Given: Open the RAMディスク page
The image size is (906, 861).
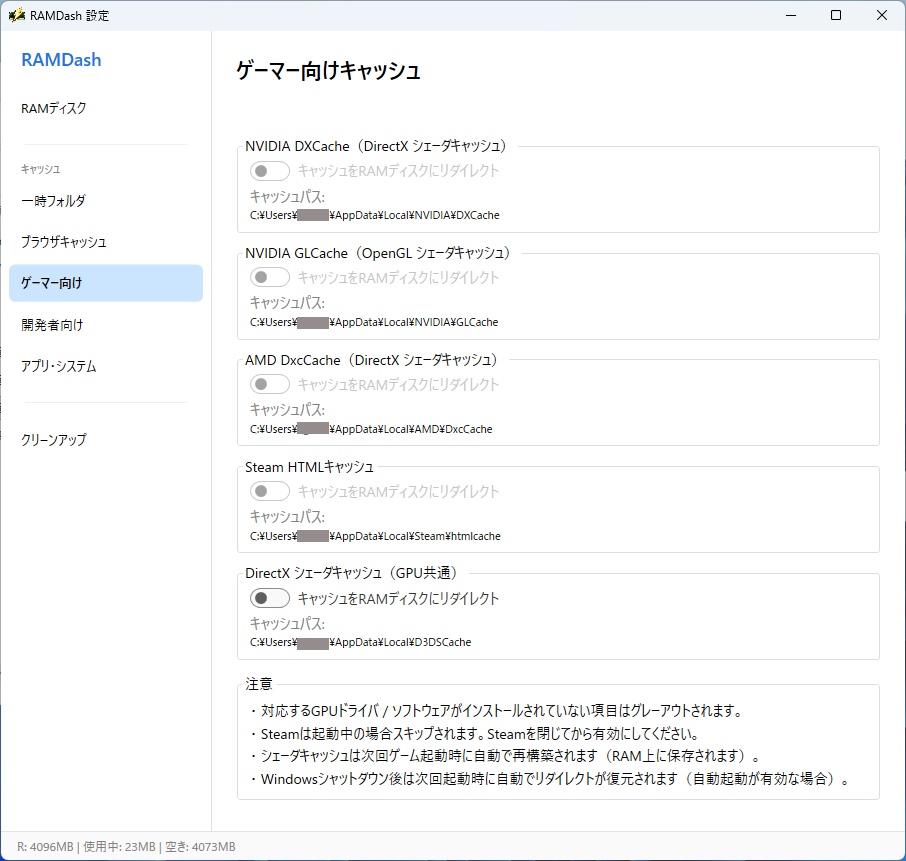Looking at the screenshot, I should [53, 109].
